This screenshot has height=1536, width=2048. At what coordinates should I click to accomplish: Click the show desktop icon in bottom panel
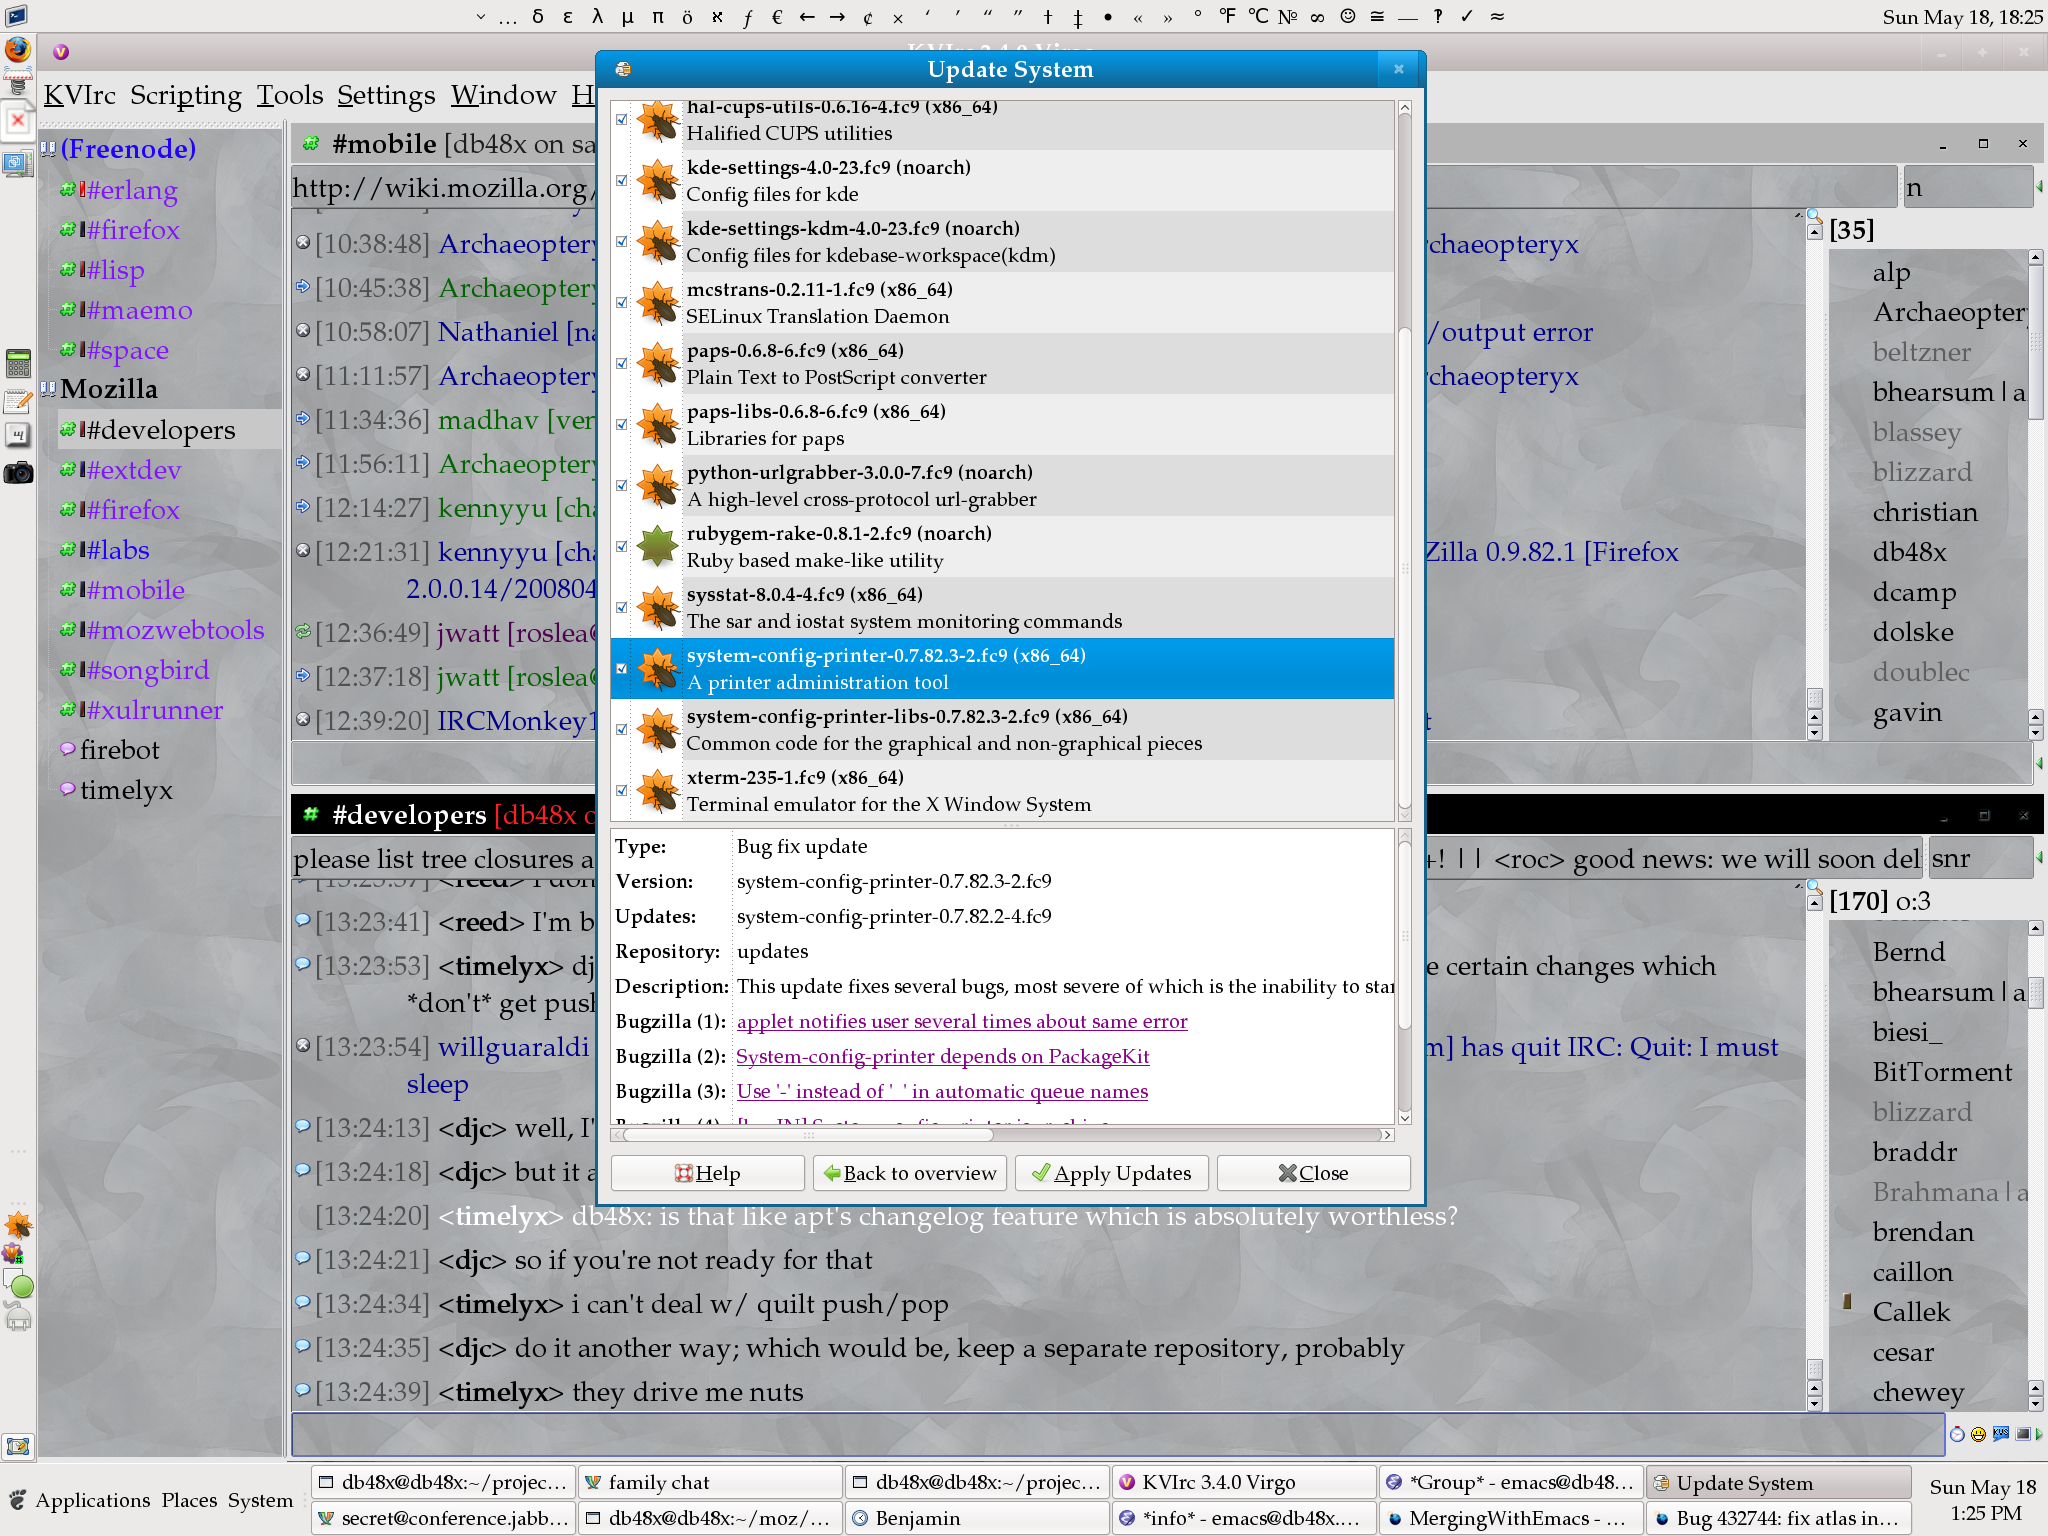(x=18, y=1446)
